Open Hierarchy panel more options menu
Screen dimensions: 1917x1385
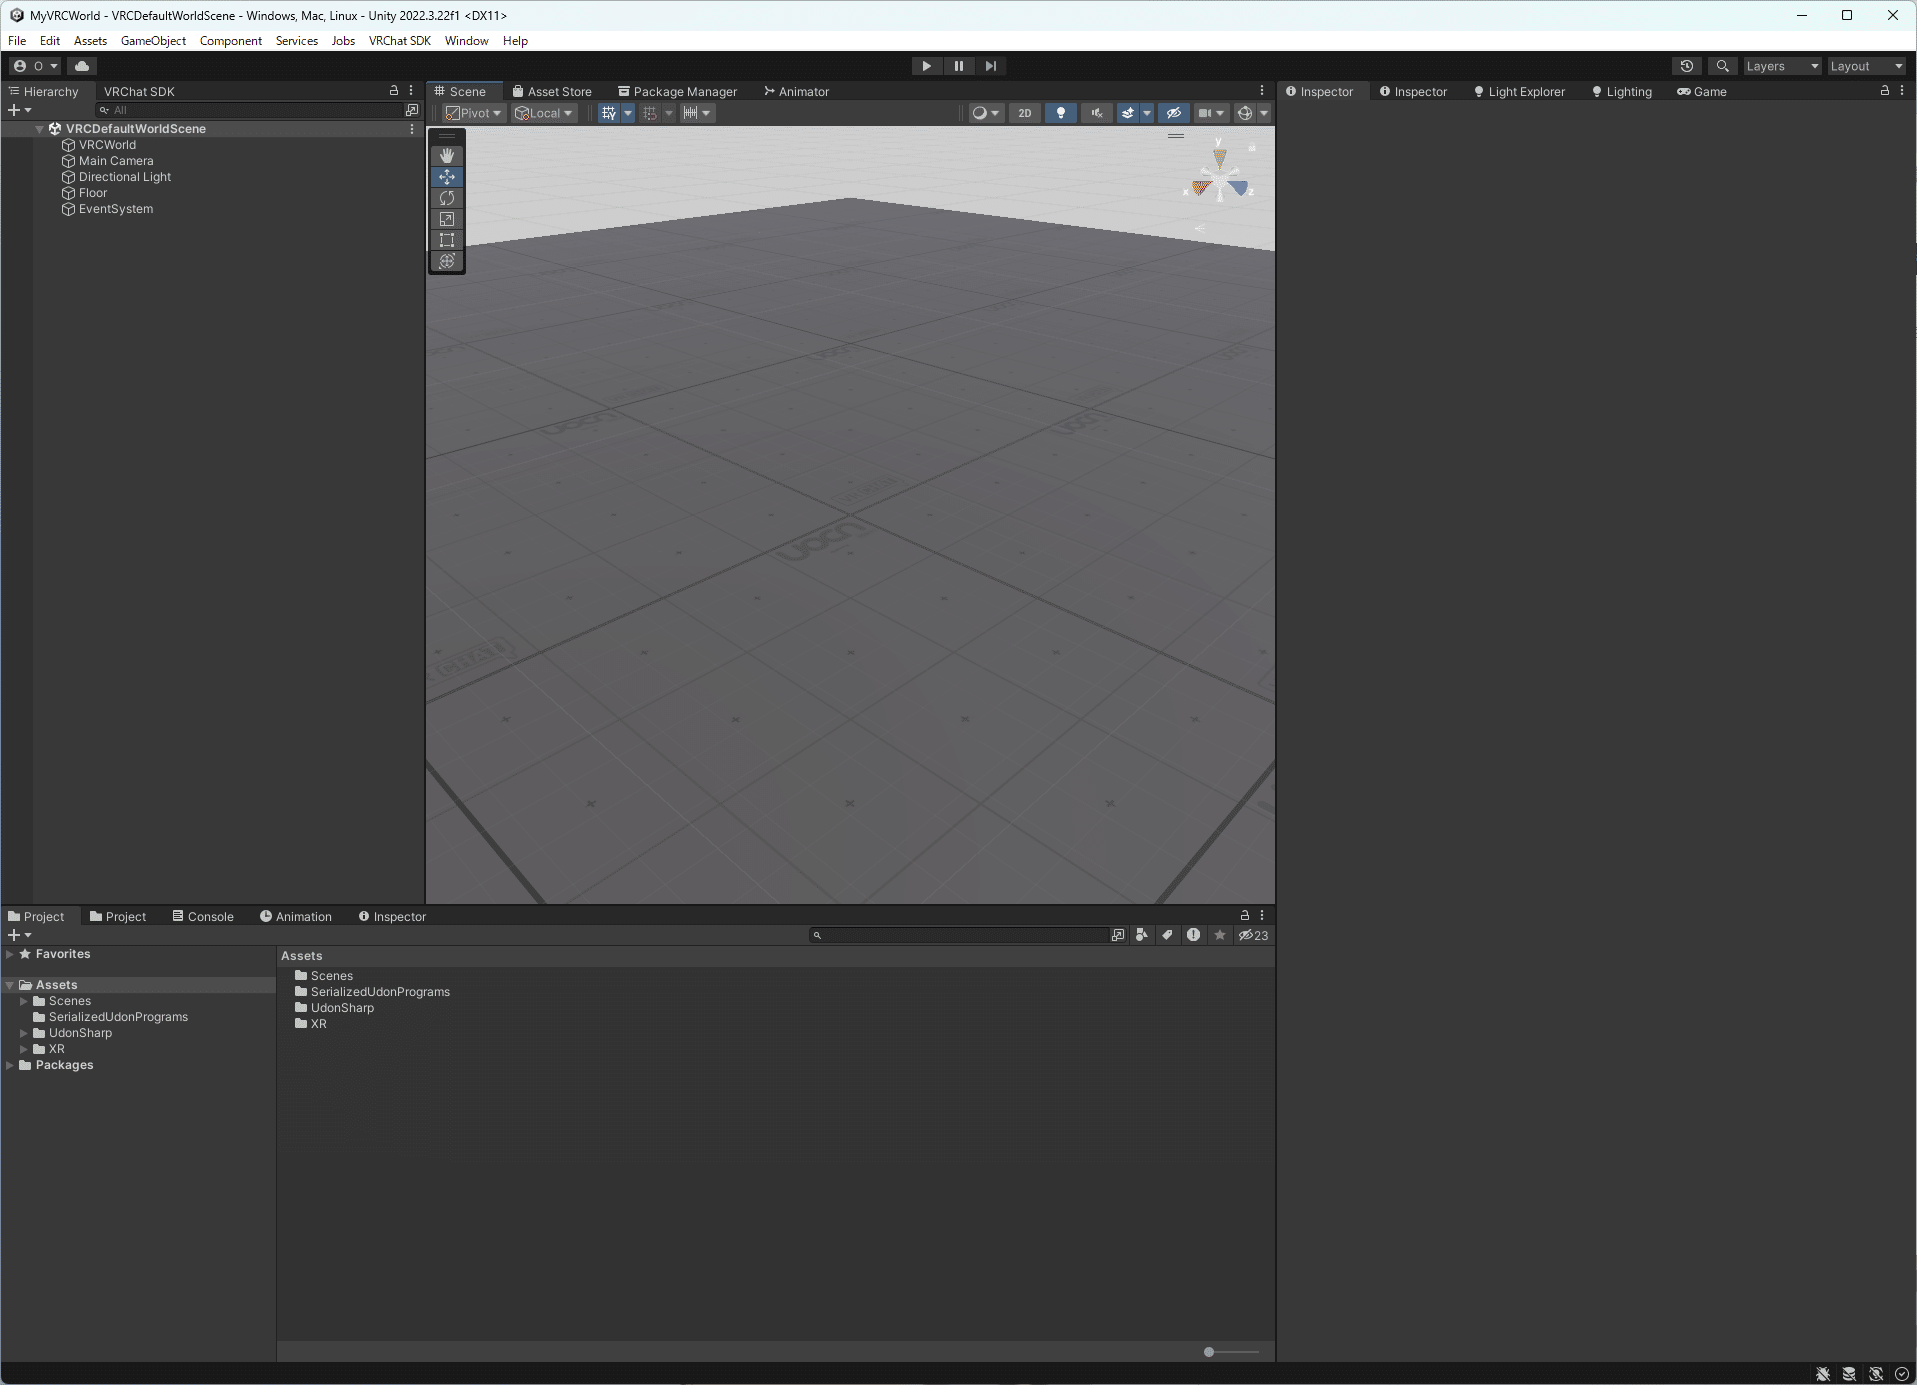click(411, 90)
